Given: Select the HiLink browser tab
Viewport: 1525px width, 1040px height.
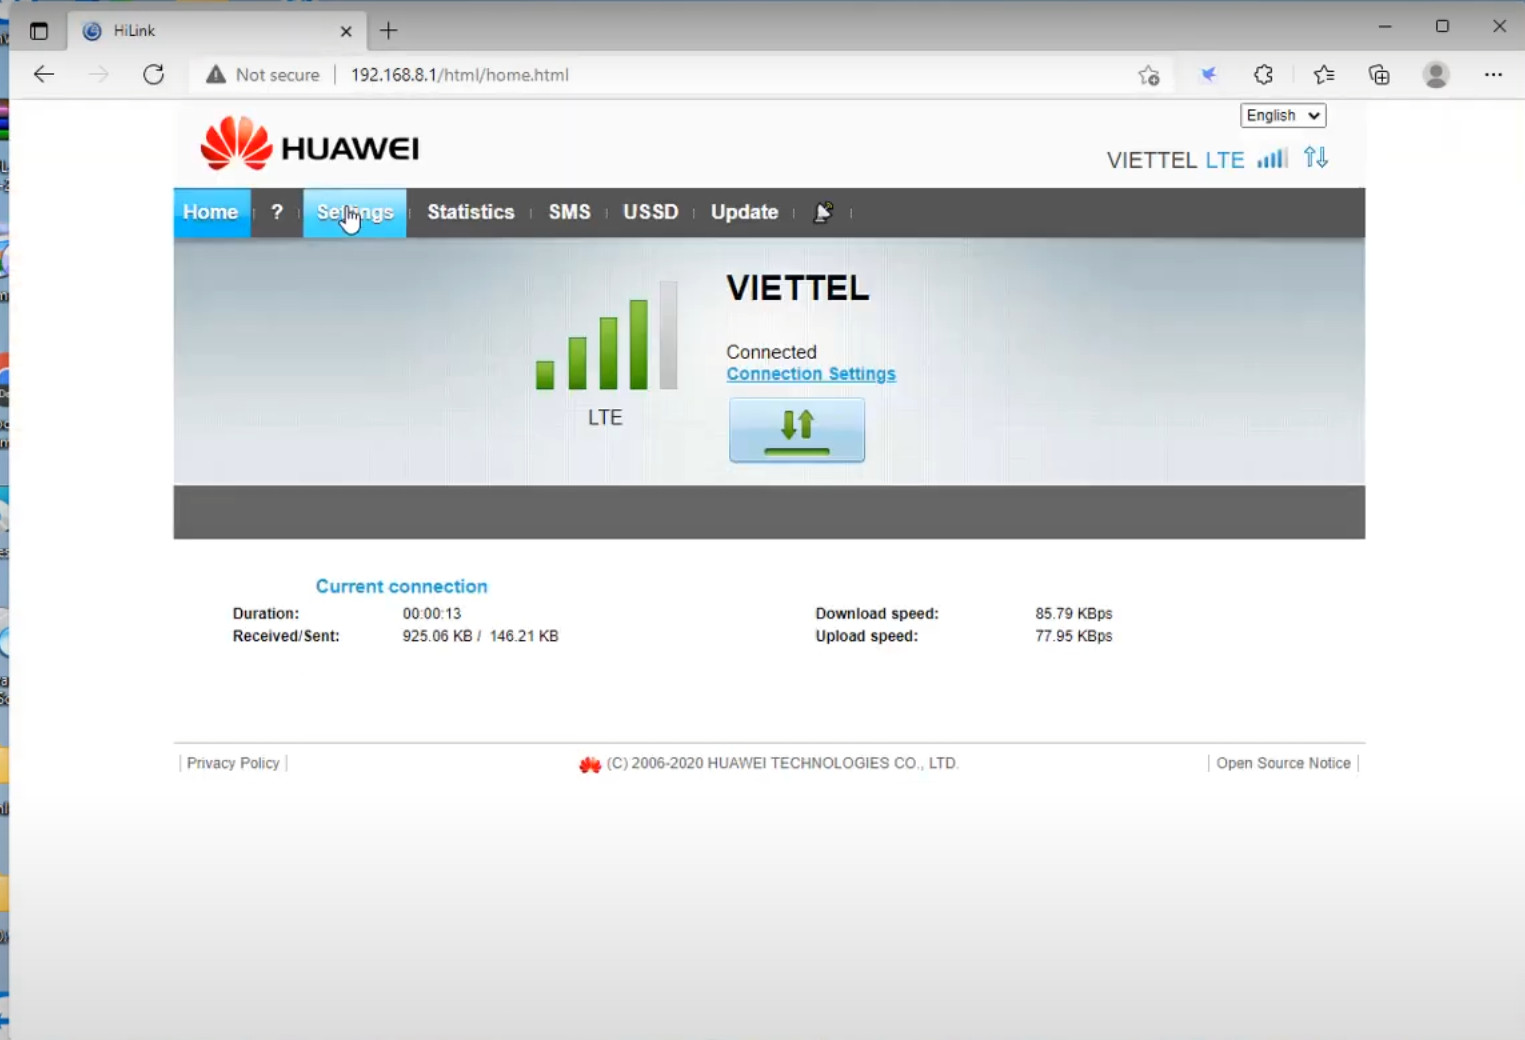Looking at the screenshot, I should pos(217,31).
